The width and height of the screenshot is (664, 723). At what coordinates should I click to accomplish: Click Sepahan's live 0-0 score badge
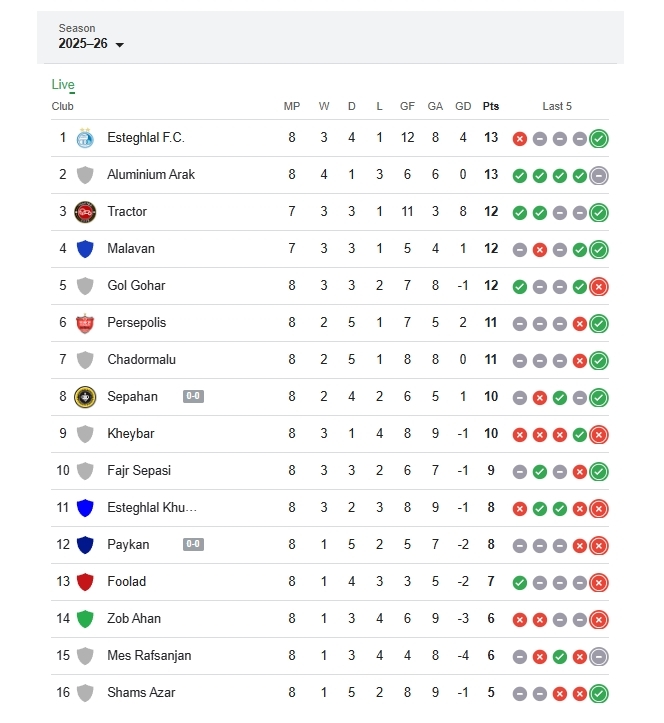point(193,397)
